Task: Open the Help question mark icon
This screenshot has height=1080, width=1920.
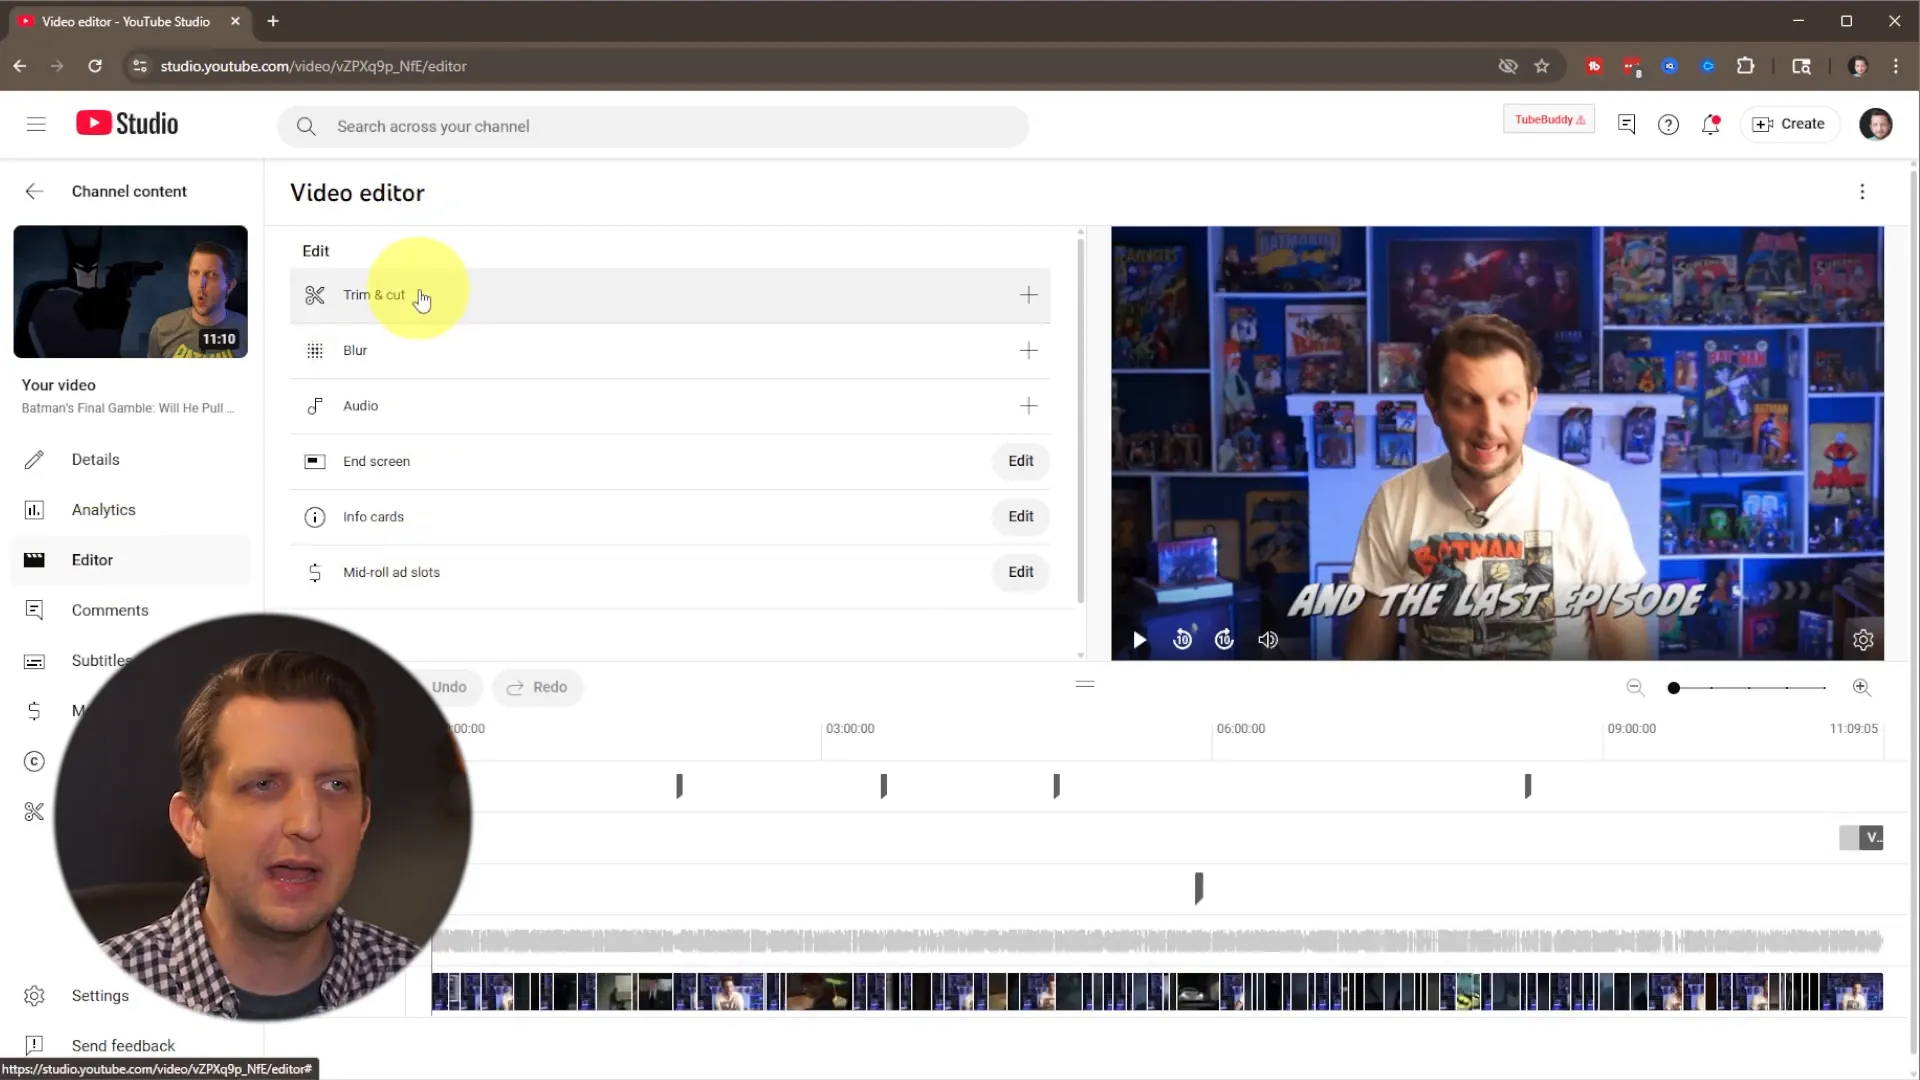Action: [1668, 124]
